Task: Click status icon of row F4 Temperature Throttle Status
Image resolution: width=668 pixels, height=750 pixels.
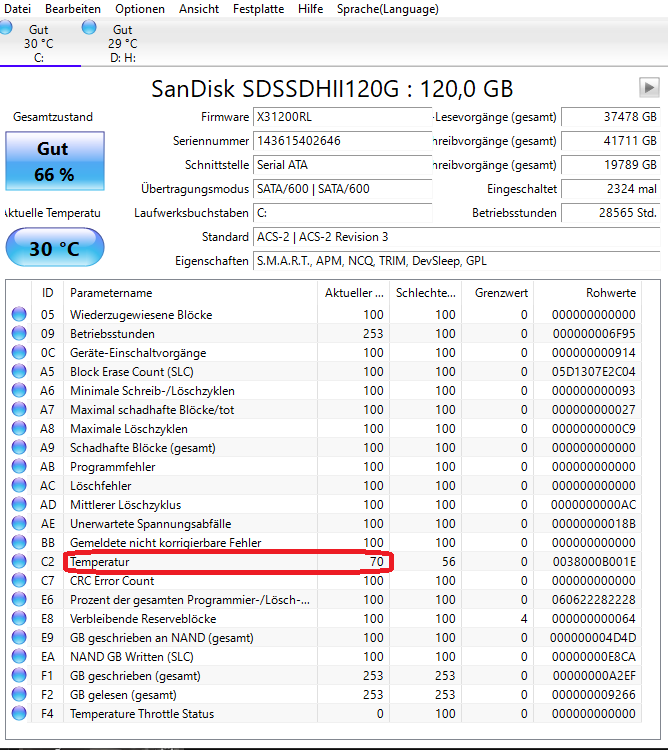Action: click(x=19, y=714)
